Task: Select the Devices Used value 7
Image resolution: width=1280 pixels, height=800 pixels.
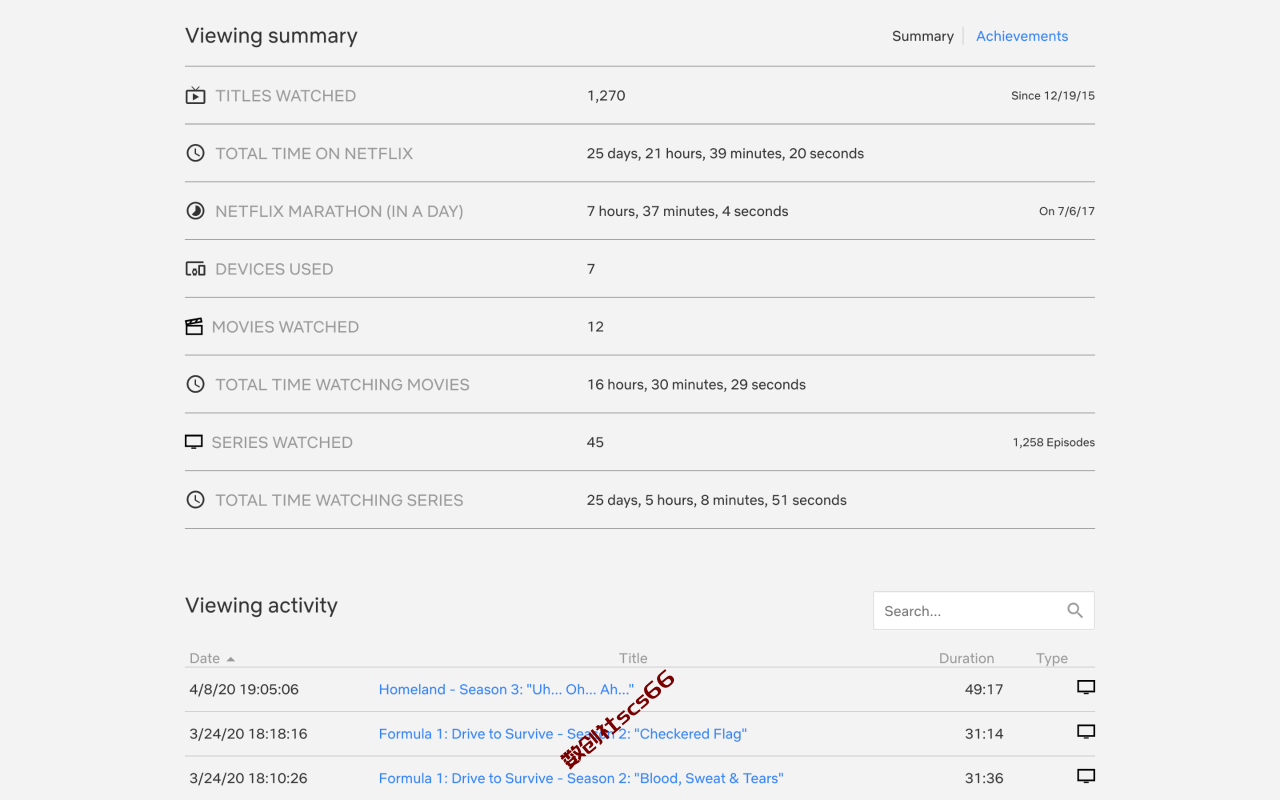Action: click(591, 269)
